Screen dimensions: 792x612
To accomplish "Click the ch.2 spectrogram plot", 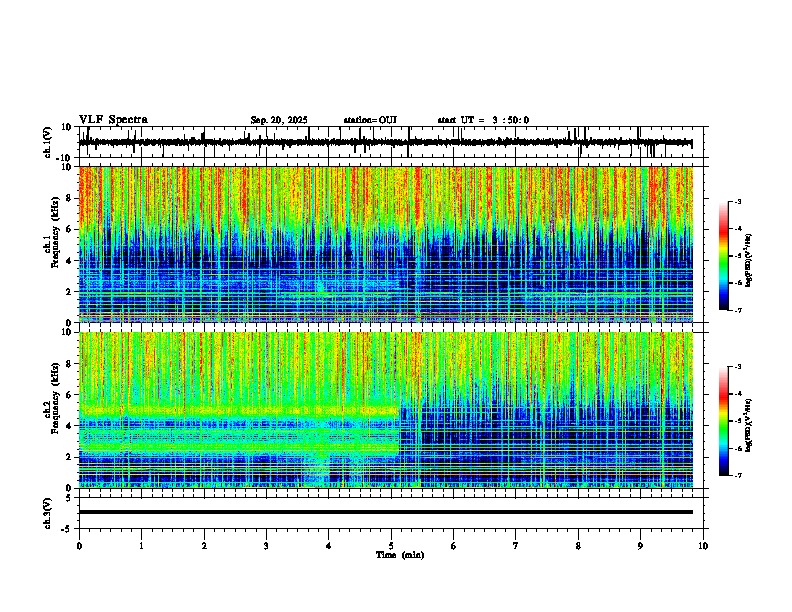I will point(386,410).
